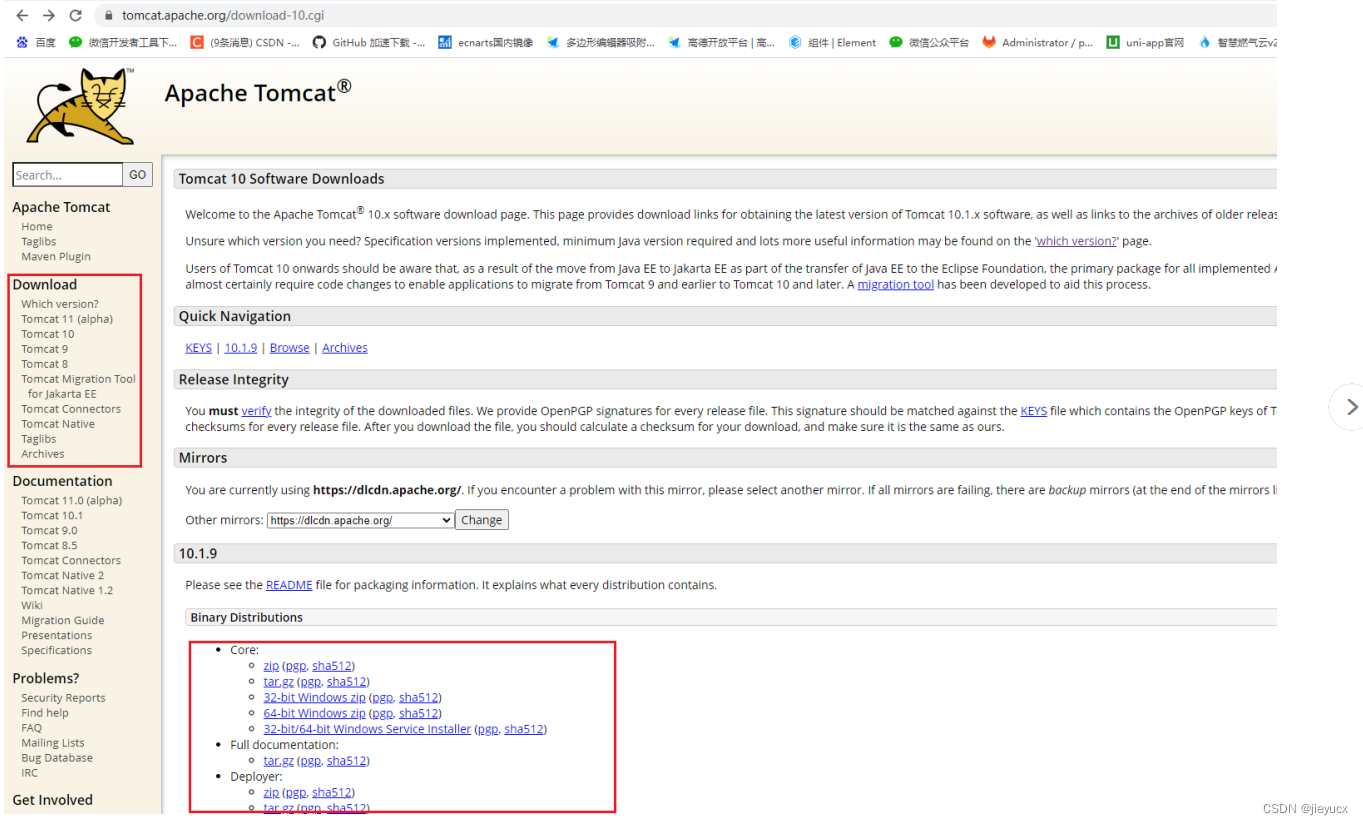The image size is (1363, 825).
Task: Open the Migration Guide link
Action: point(63,620)
